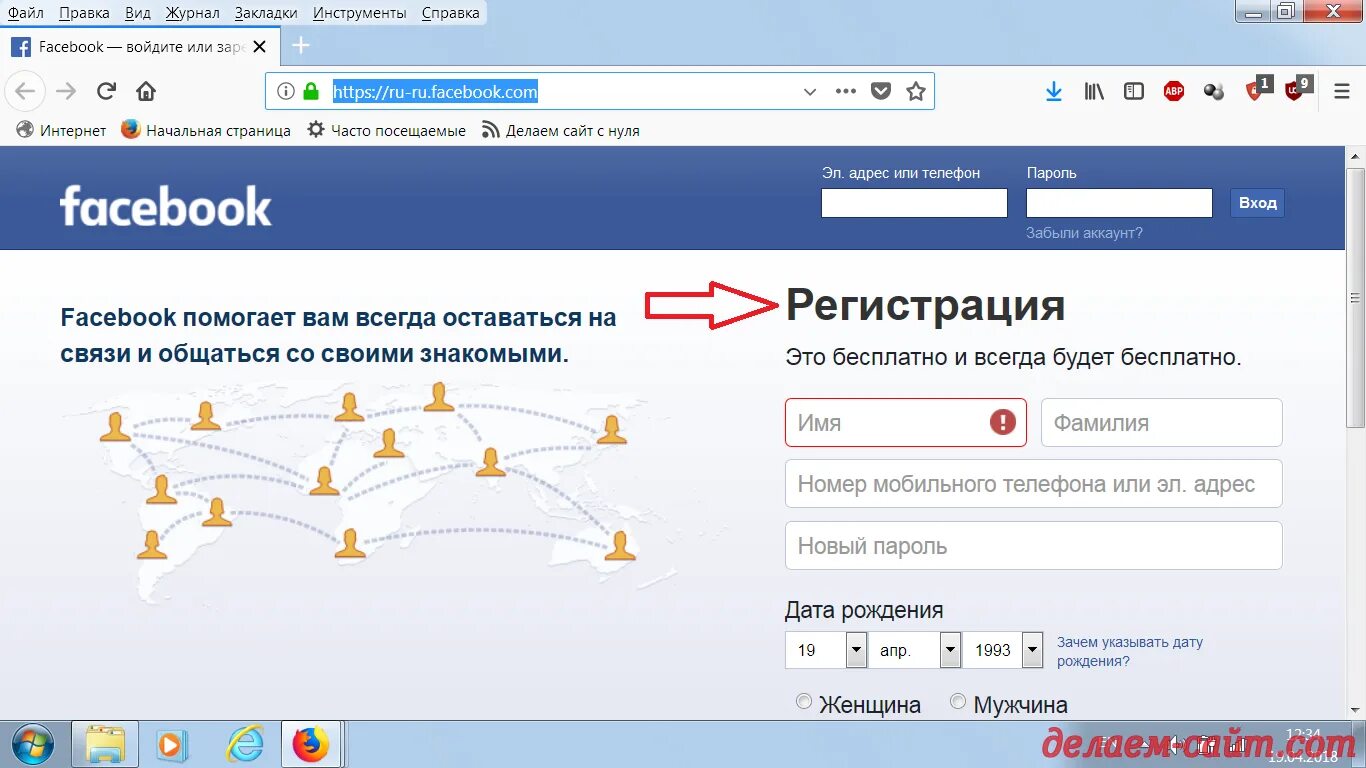The height and width of the screenshot is (768, 1366).
Task: Open the Справка menu
Action: 451,13
